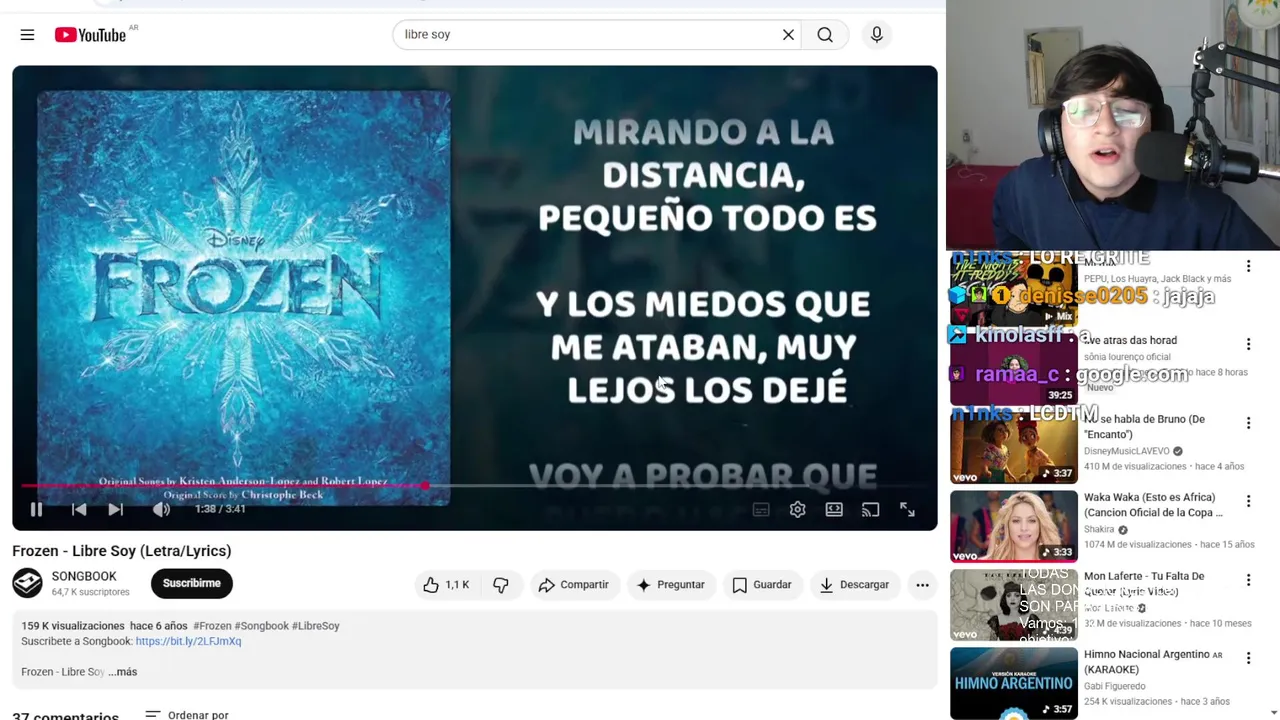Start voice search with the microphone icon
This screenshot has width=1280, height=720.
coord(877,35)
